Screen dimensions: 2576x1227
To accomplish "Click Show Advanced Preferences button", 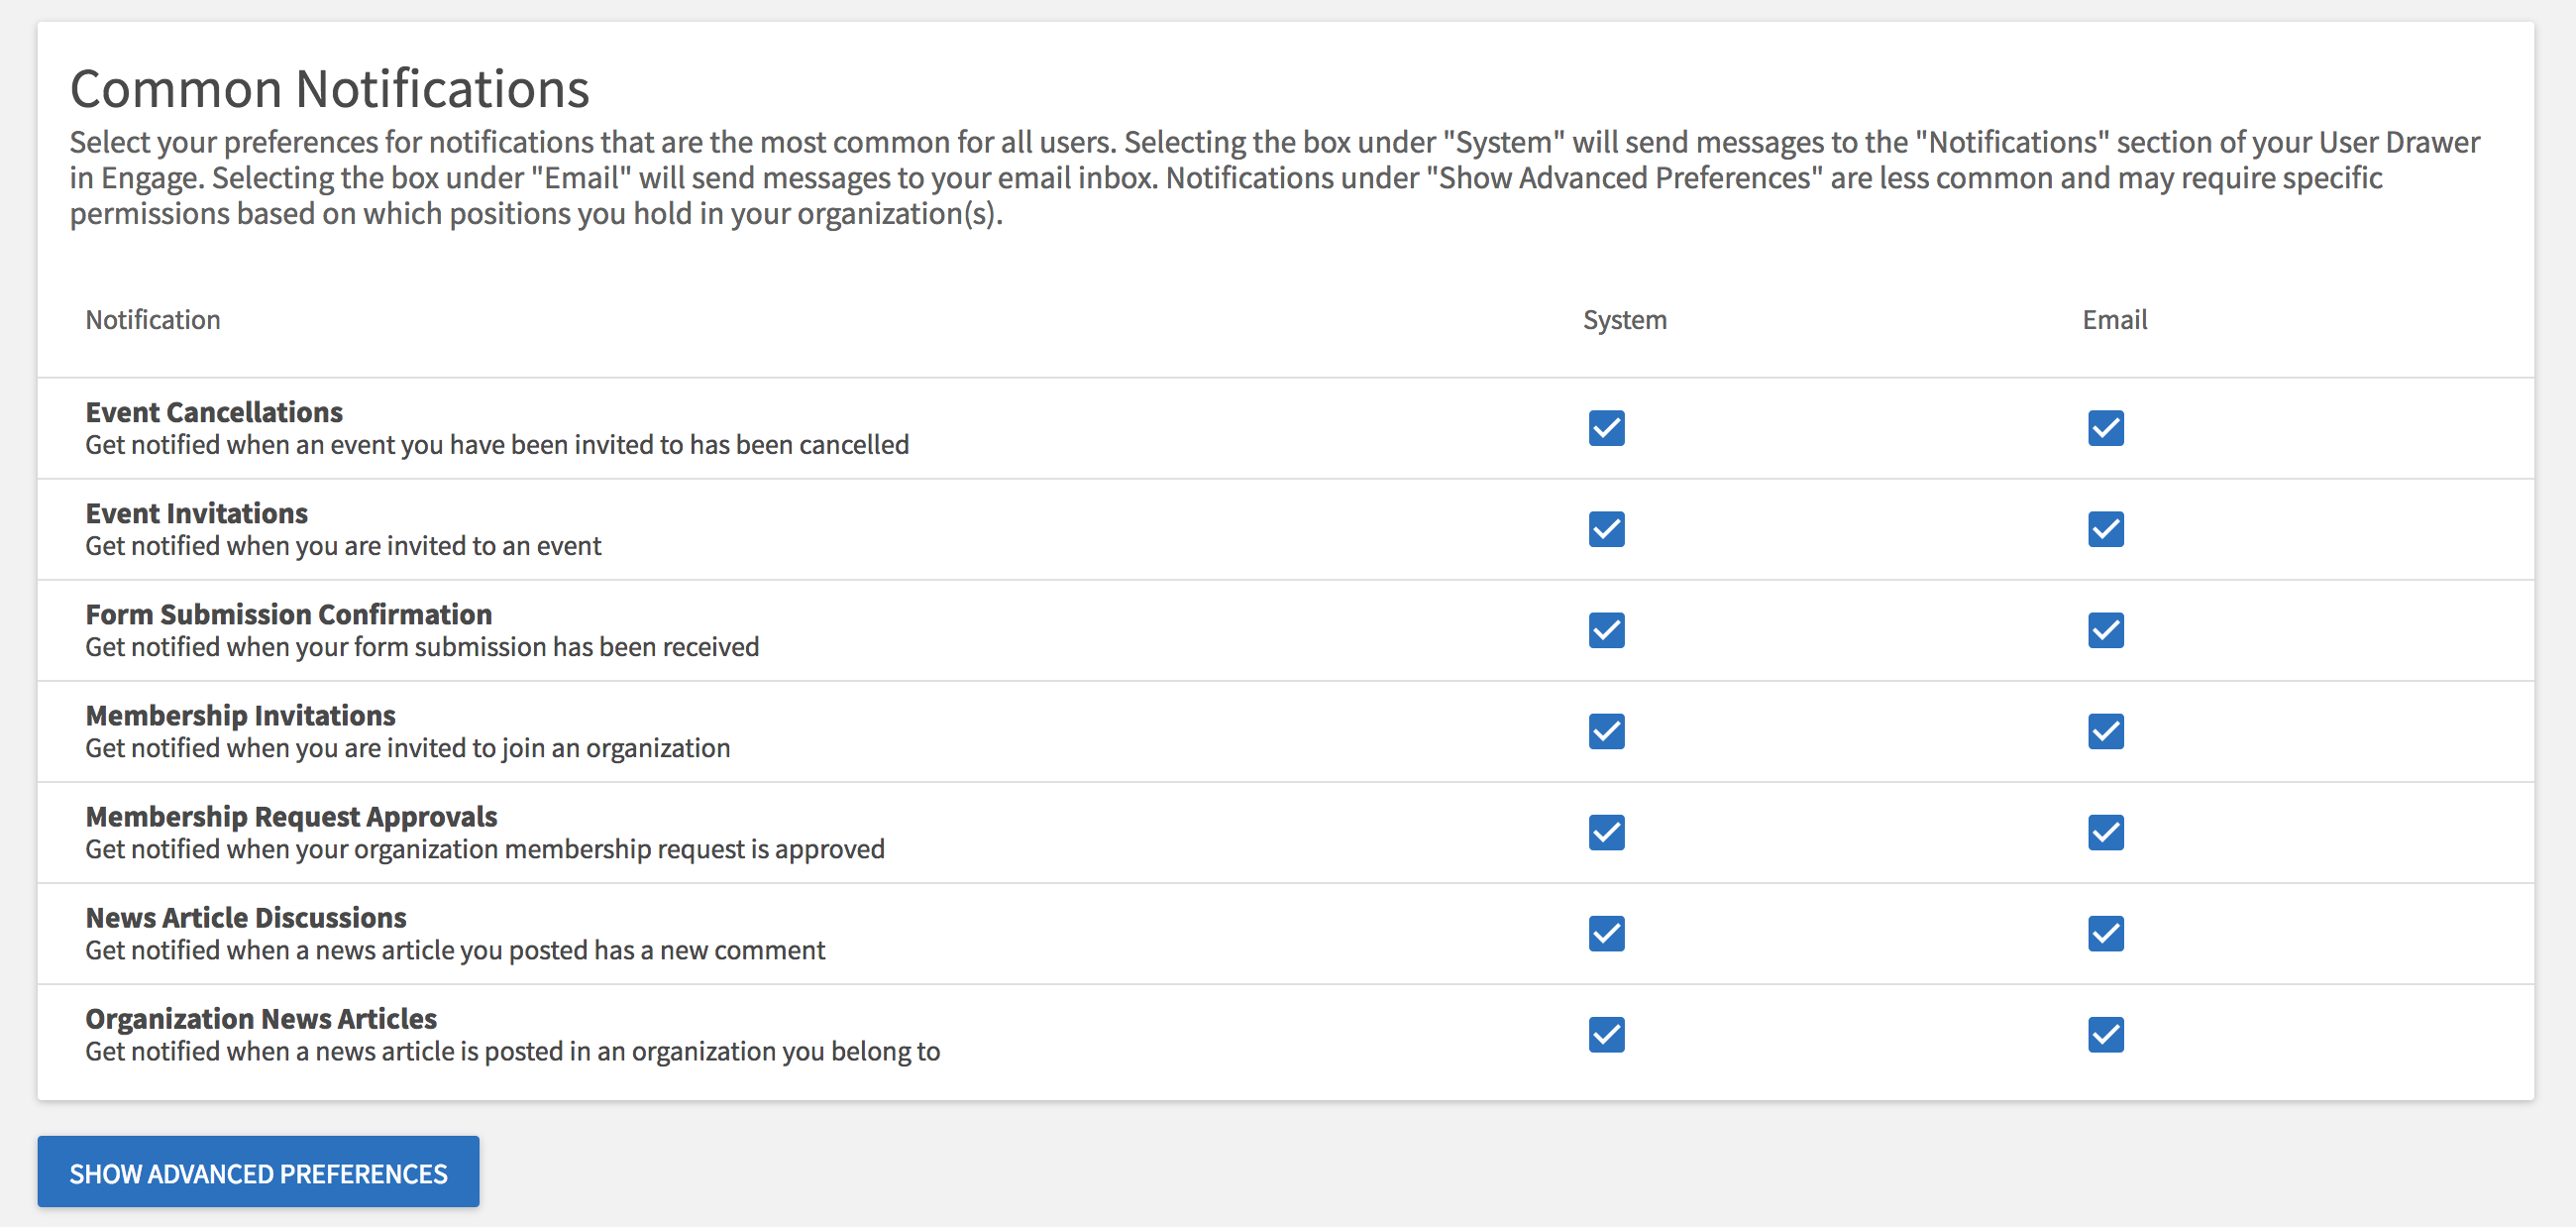I will coord(258,1172).
